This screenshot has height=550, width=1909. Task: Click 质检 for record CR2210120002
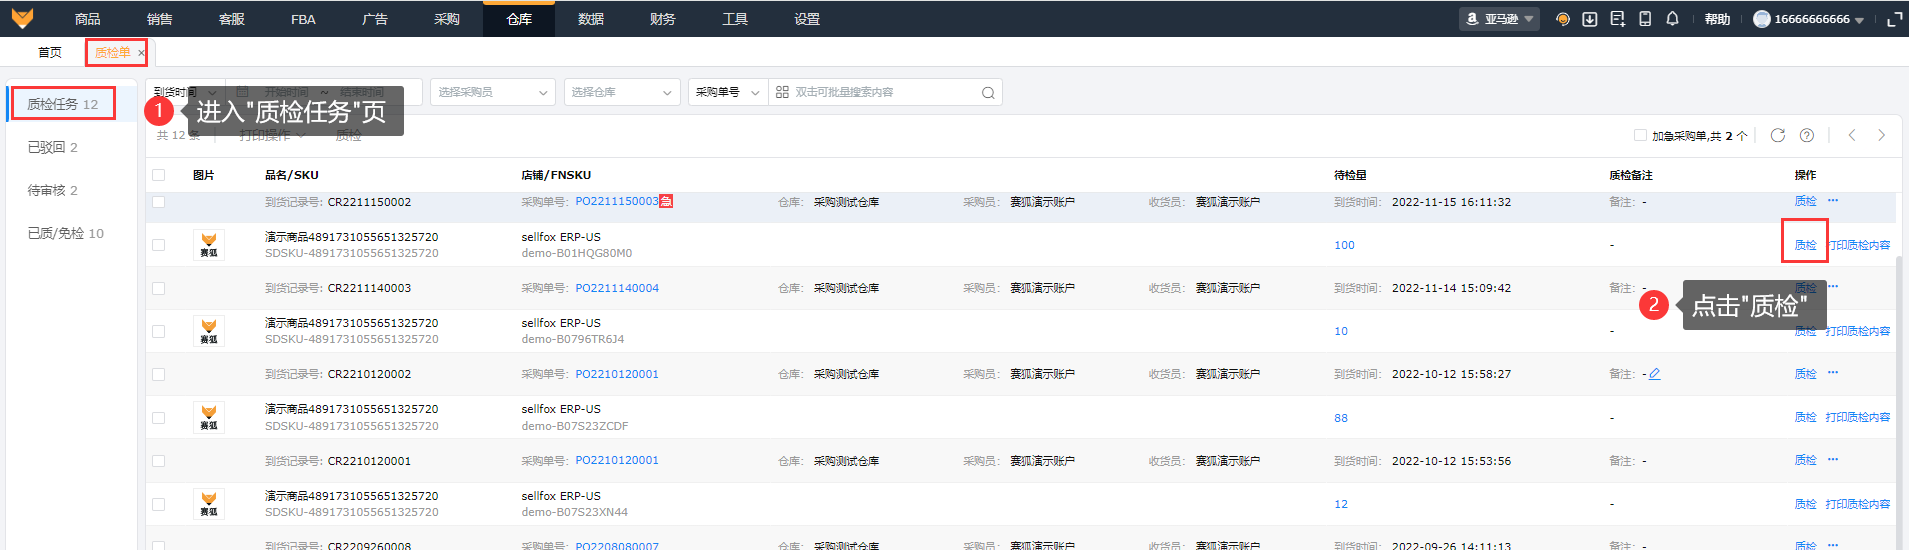(1805, 374)
